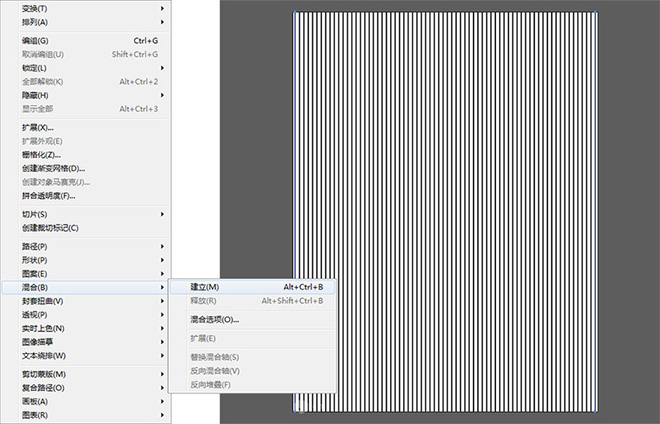660x424 pixels.
Task: Choose 创建裁切标记(C) from the menu
Action: 50,228
